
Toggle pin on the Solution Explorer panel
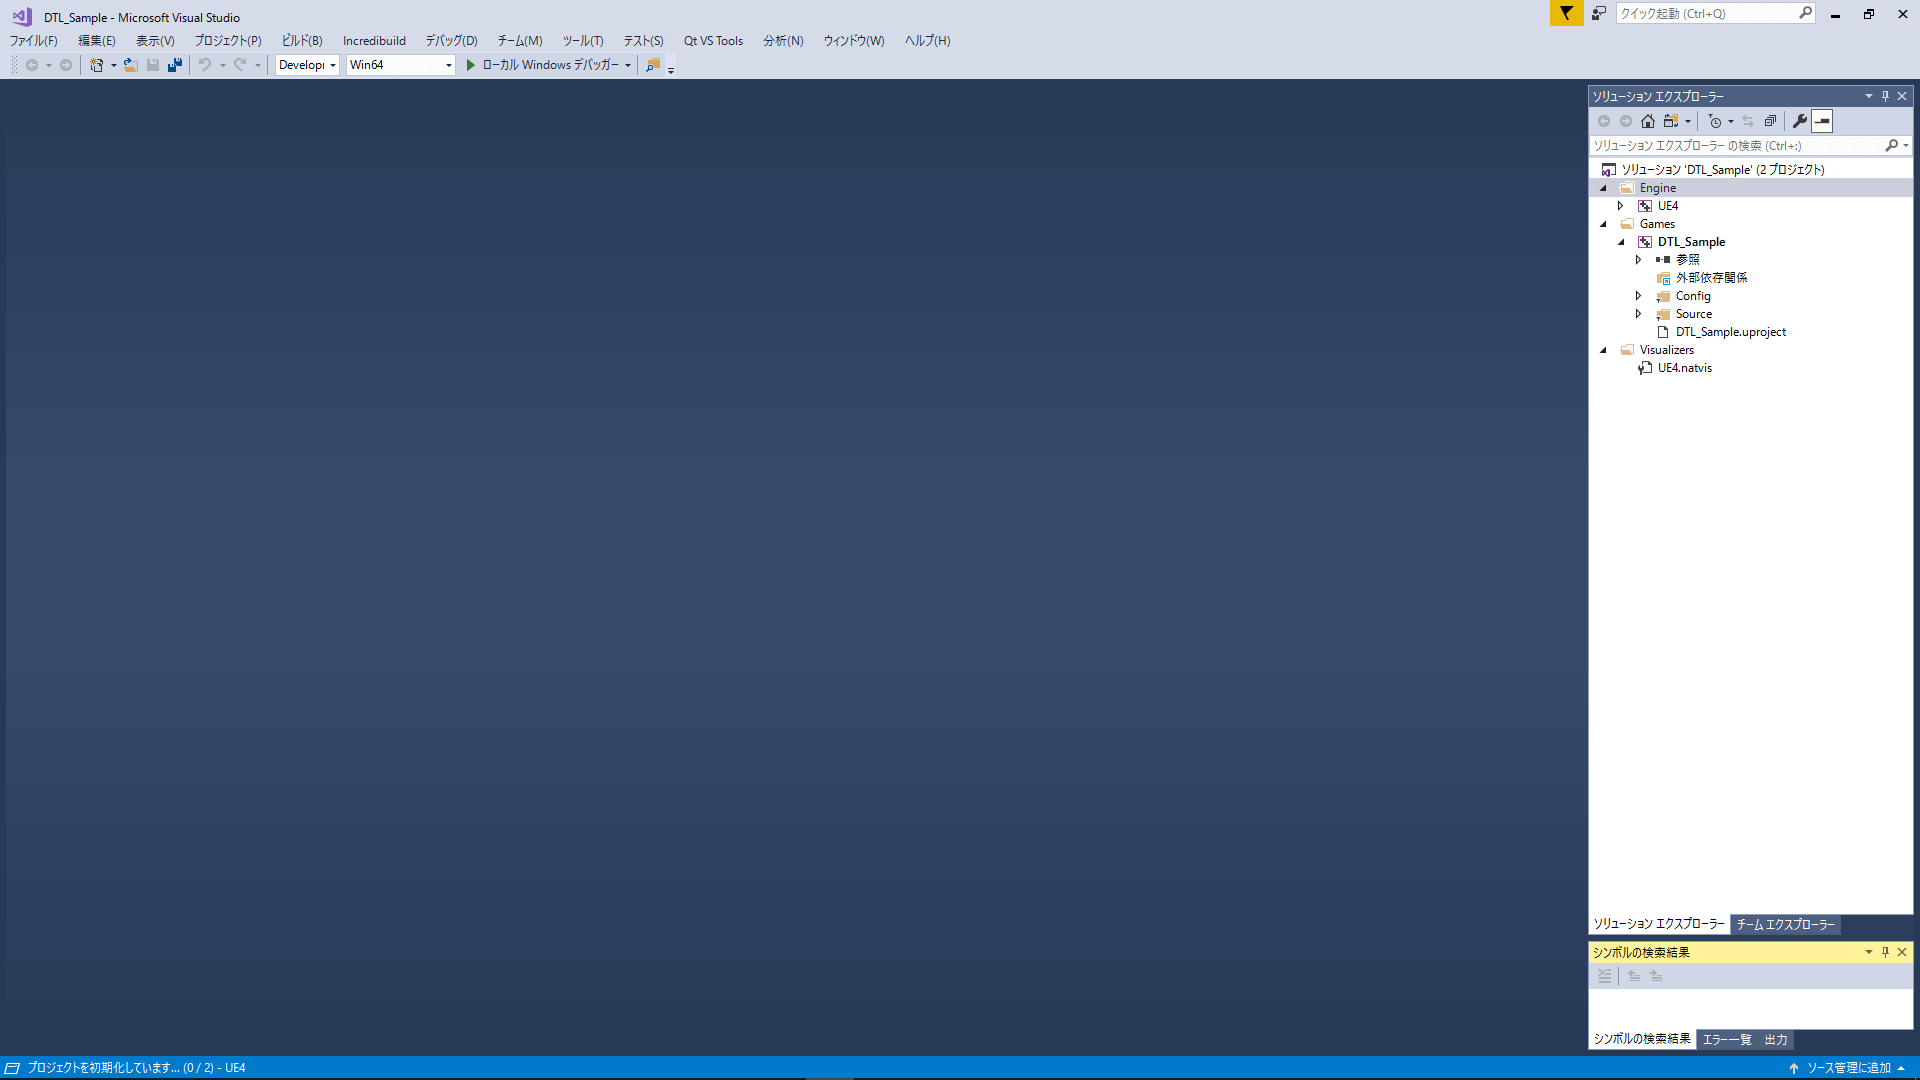tap(1885, 96)
